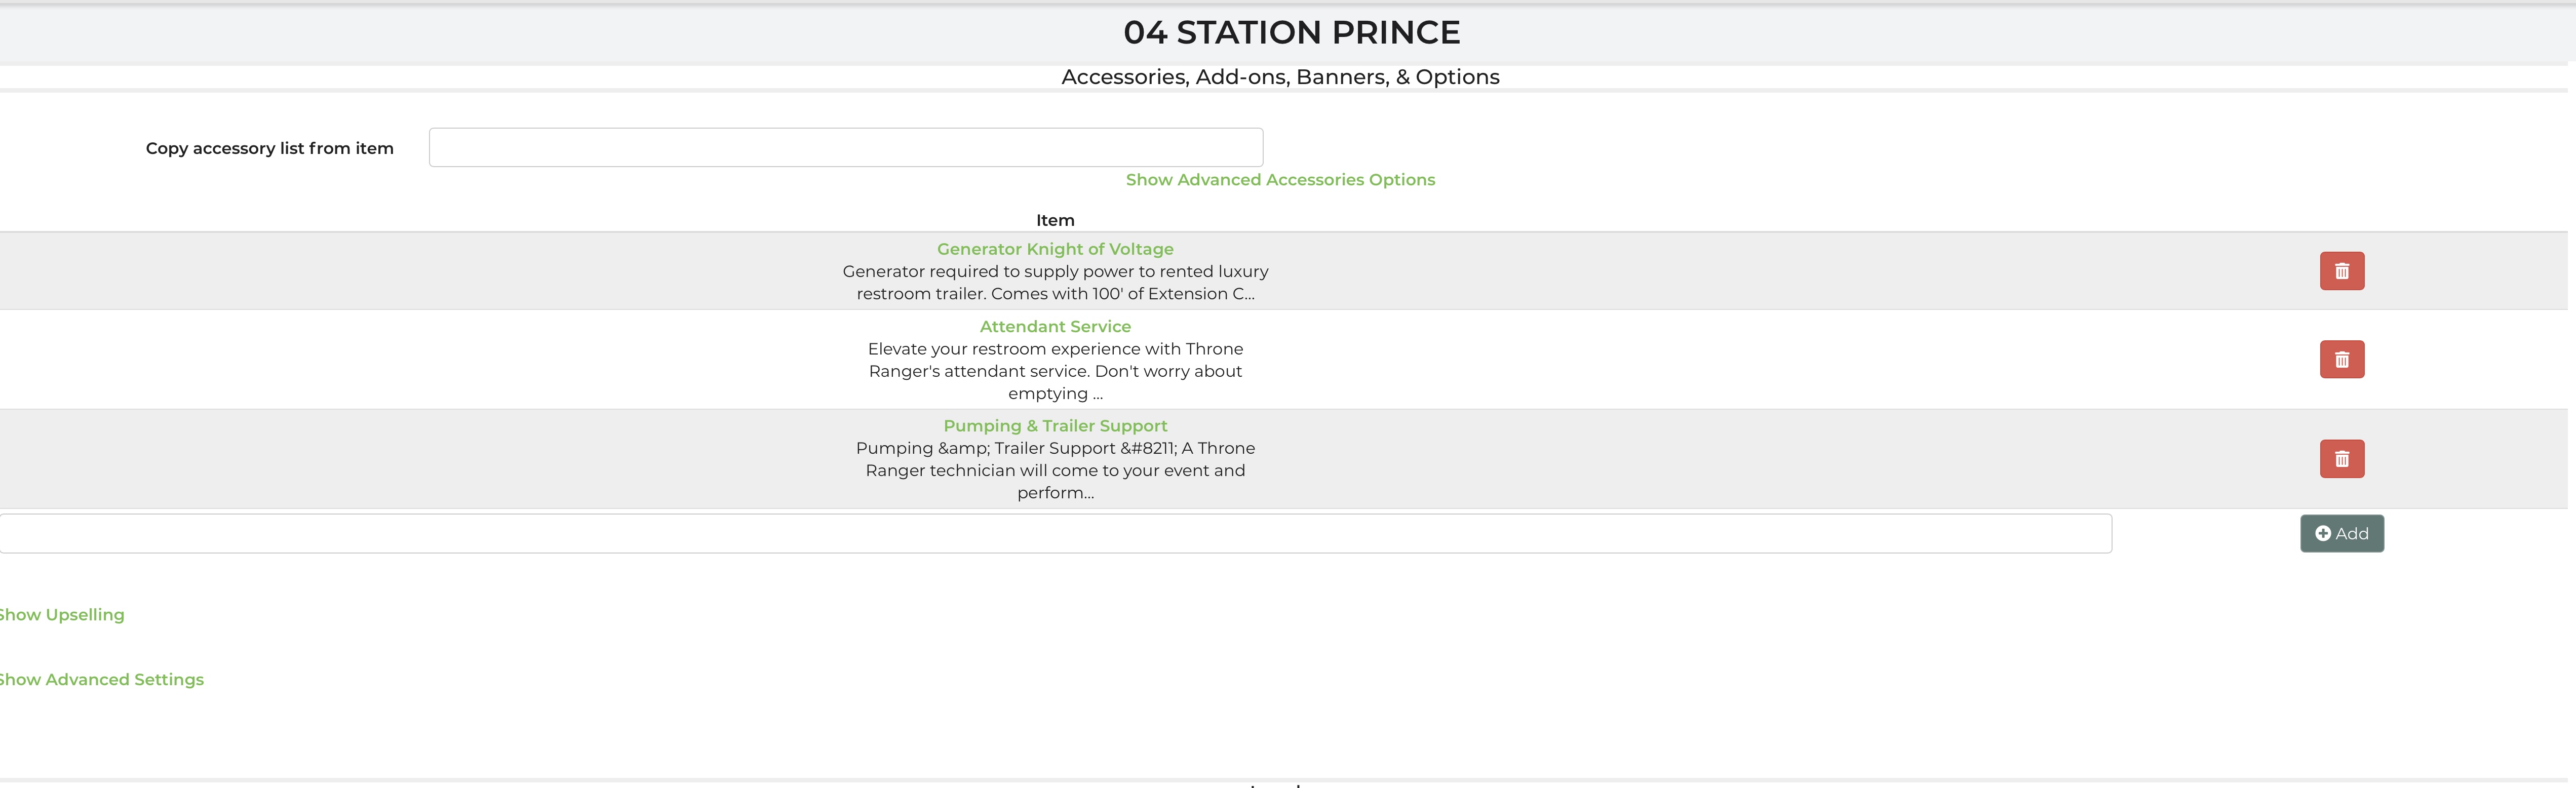Click the new accessory input beside Add
Viewport: 2576px width, 788px height.
click(x=1055, y=534)
